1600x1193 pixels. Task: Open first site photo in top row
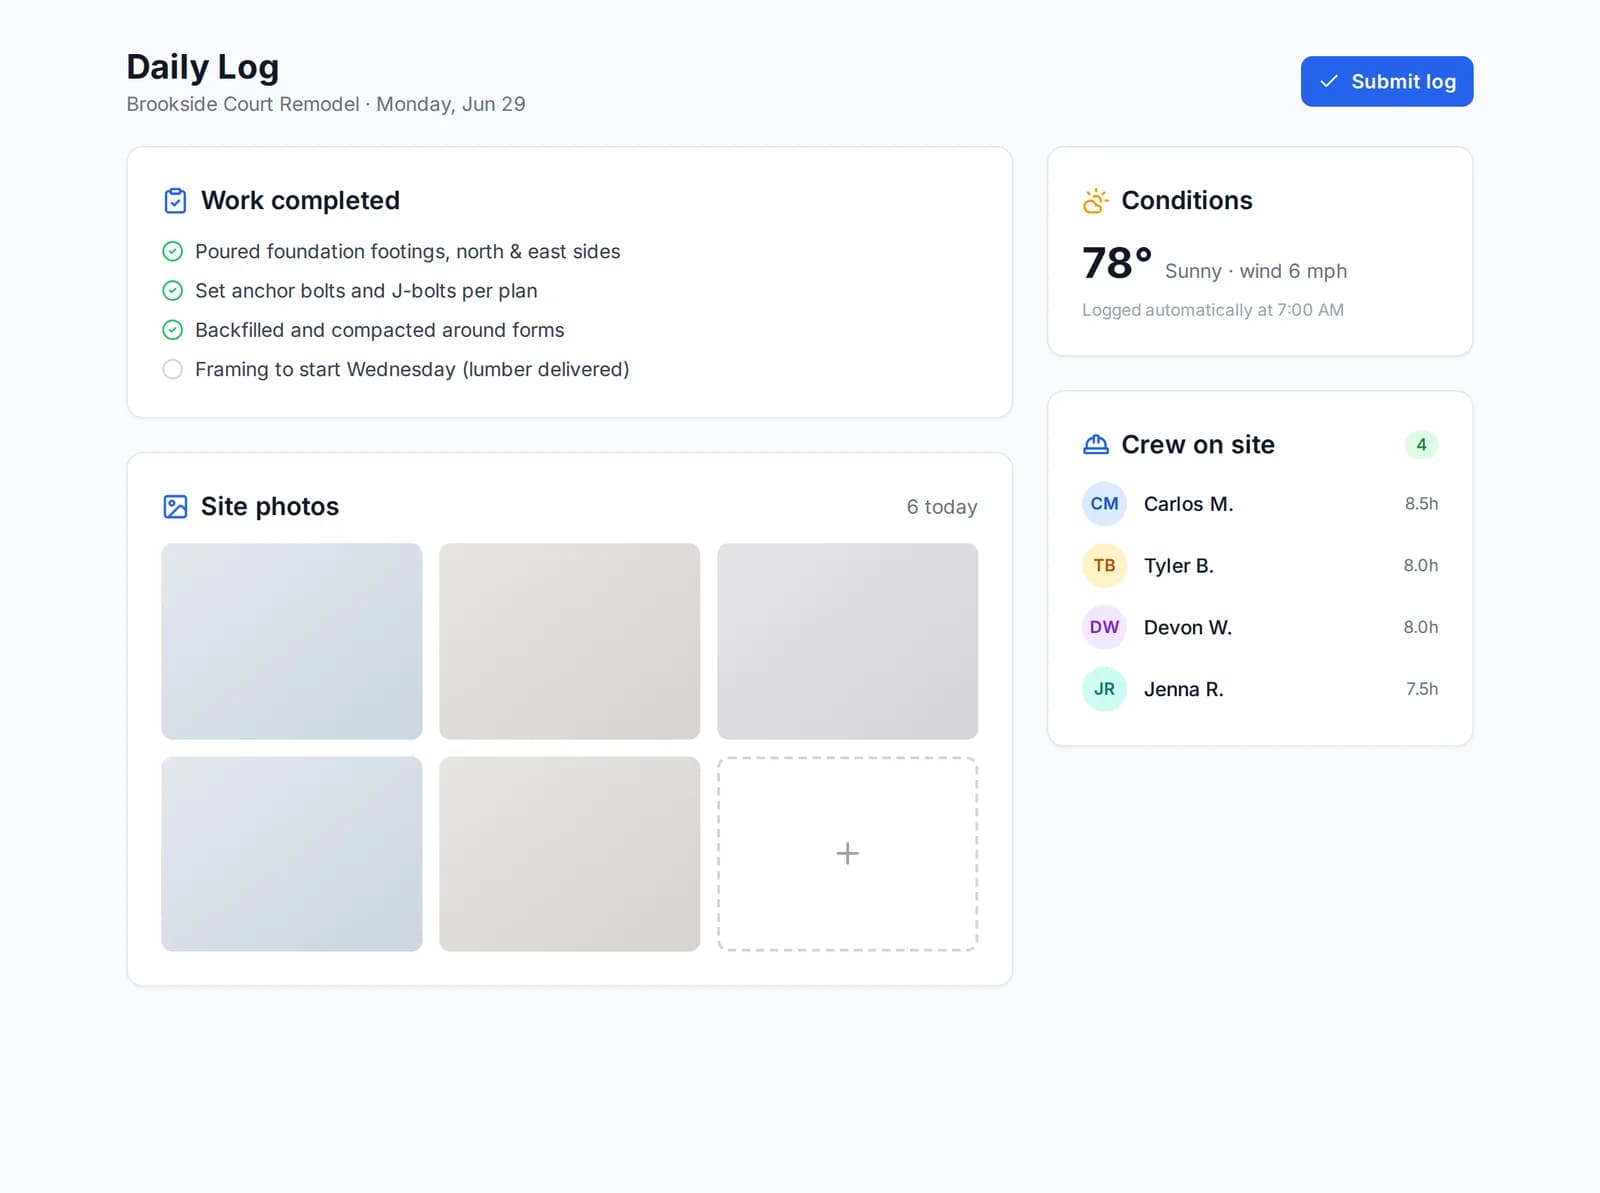point(292,641)
